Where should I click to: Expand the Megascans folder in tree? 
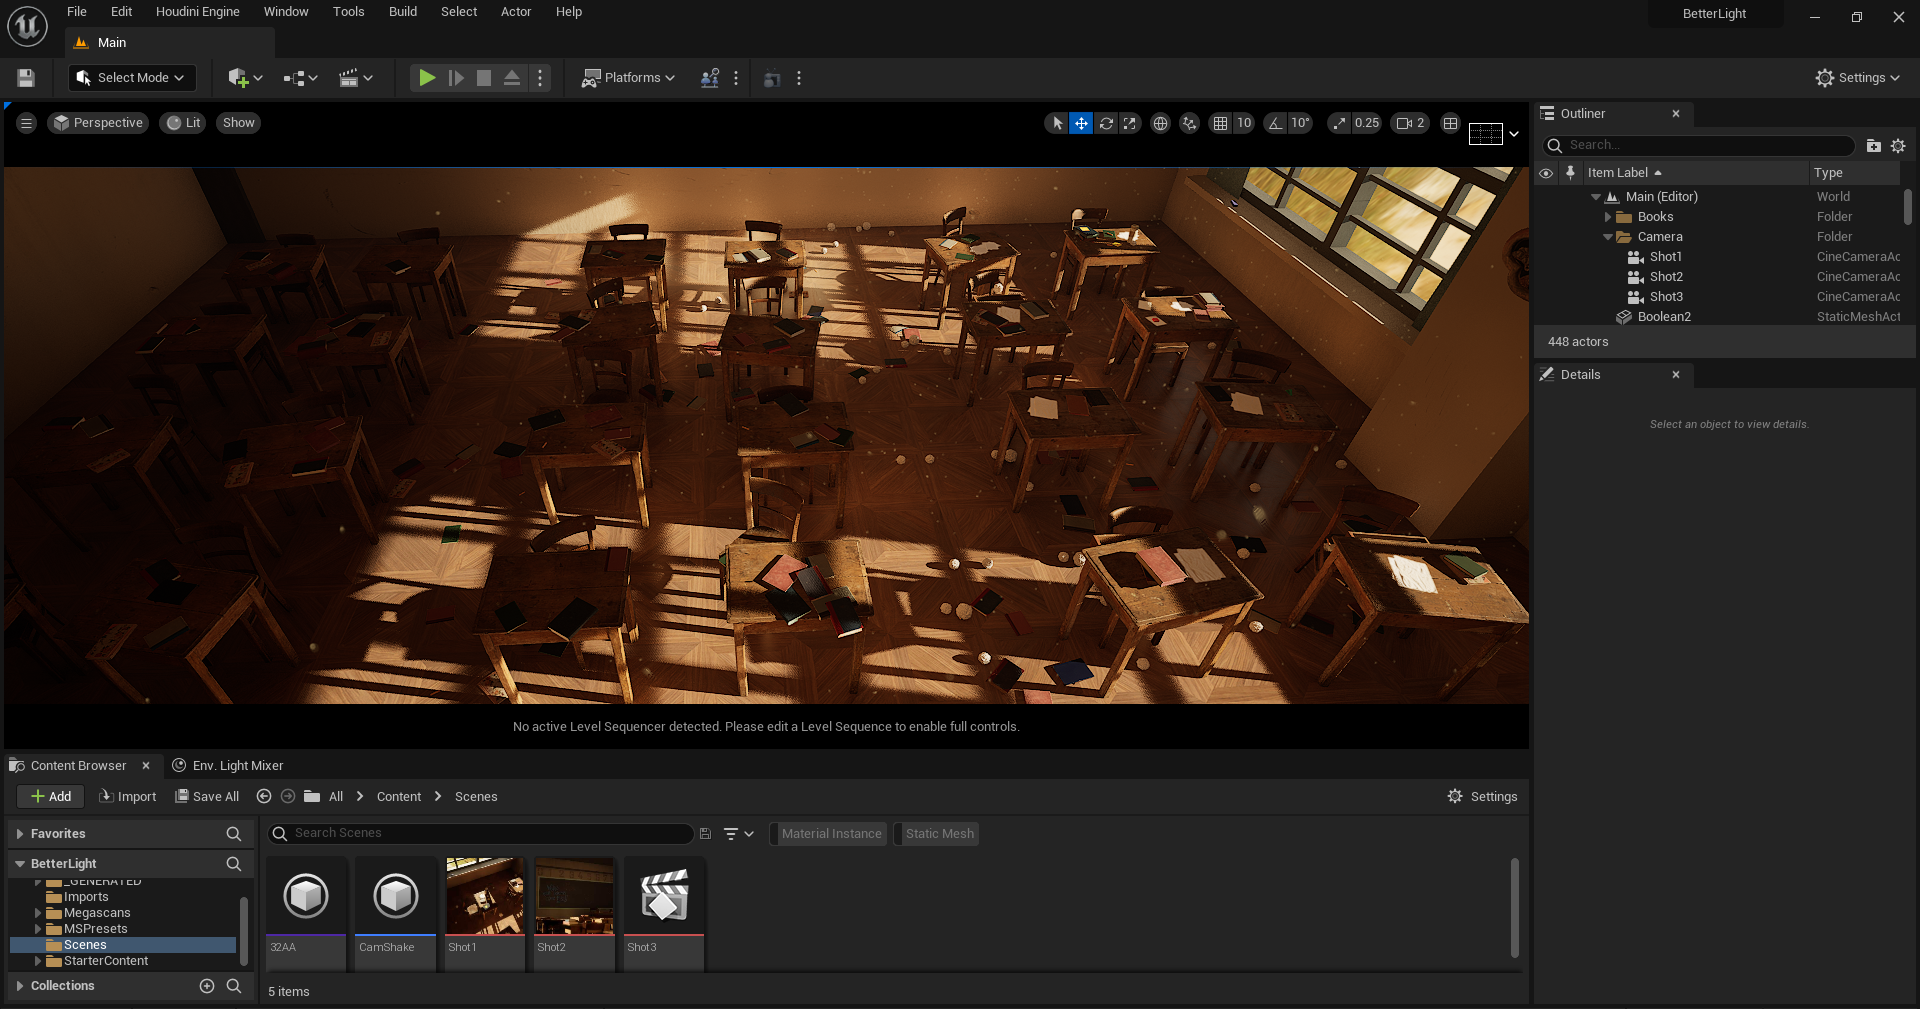(x=38, y=913)
